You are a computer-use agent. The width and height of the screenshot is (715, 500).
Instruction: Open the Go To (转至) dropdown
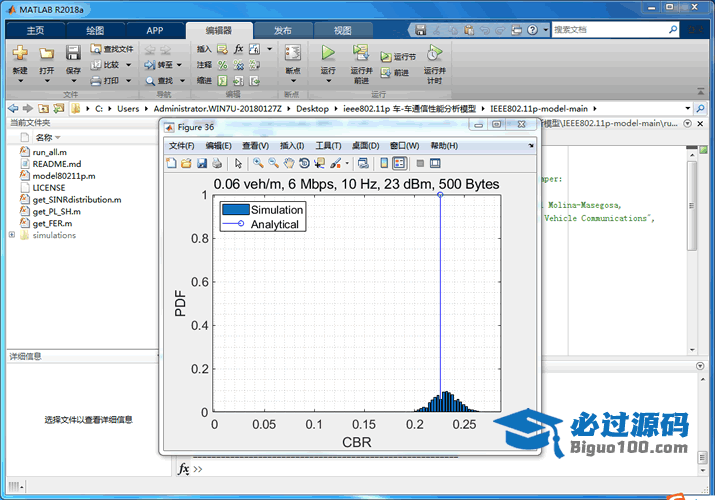pyautogui.click(x=179, y=65)
